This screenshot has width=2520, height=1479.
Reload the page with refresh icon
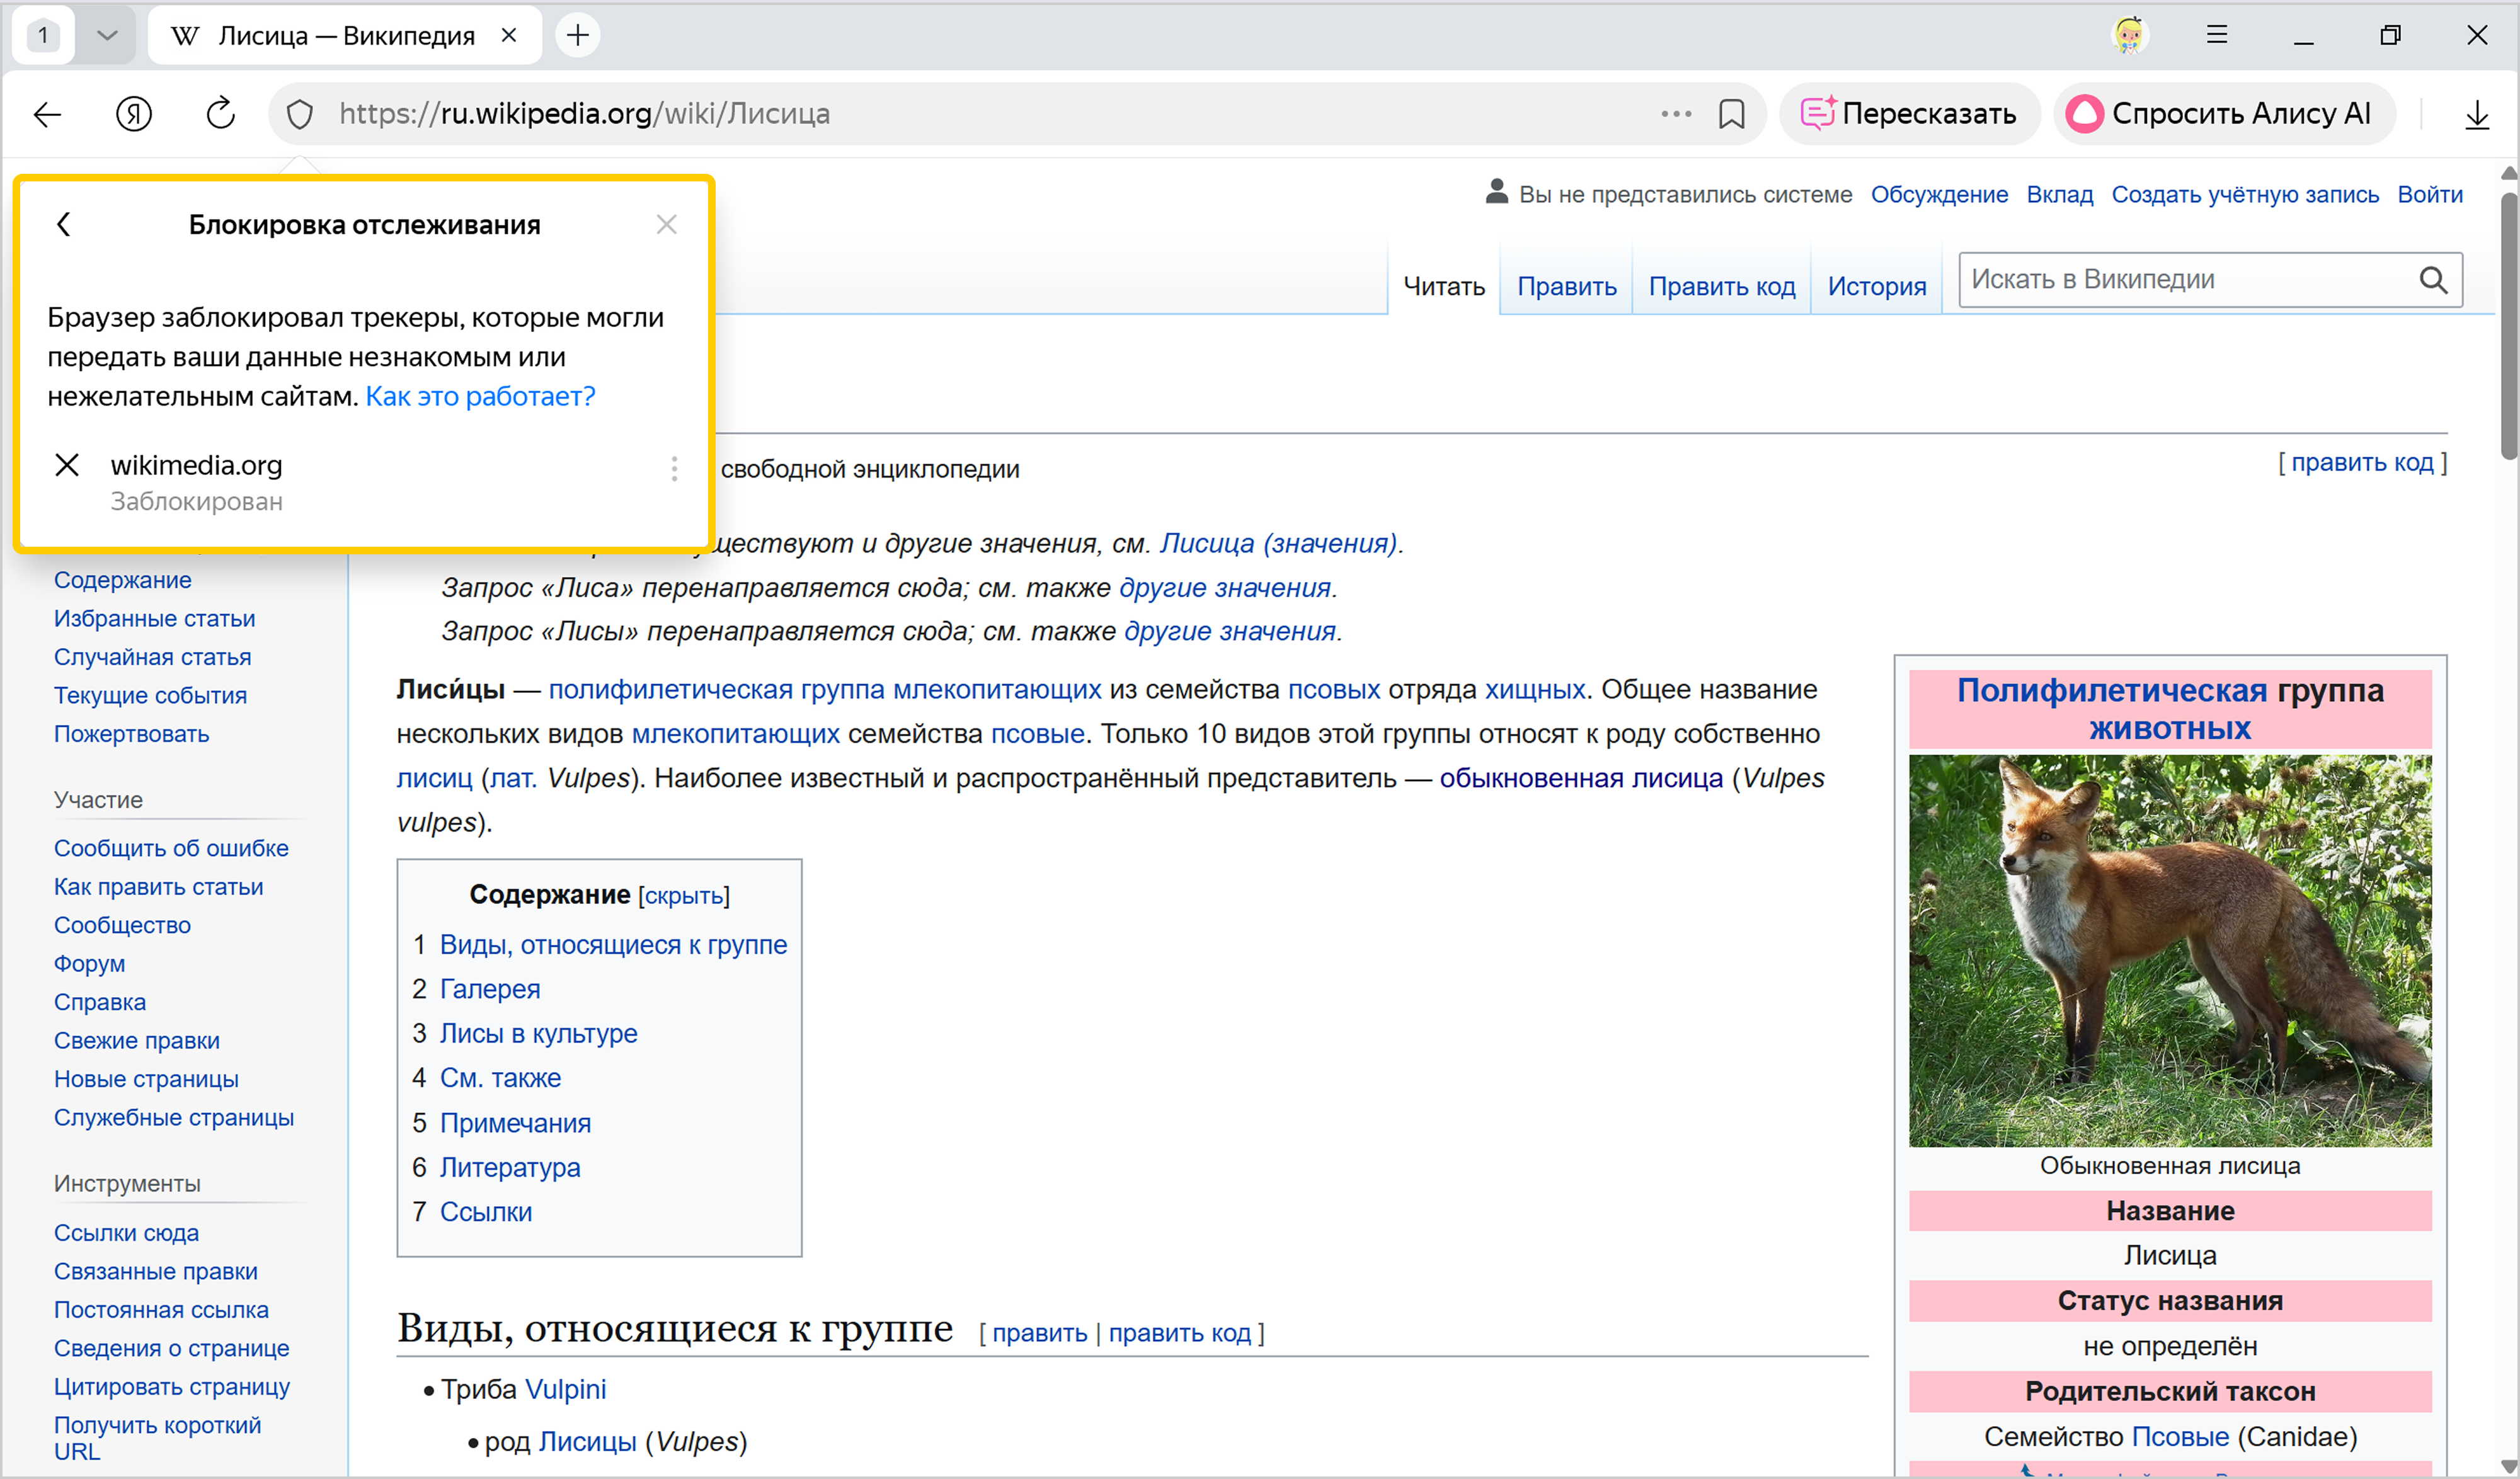220,114
